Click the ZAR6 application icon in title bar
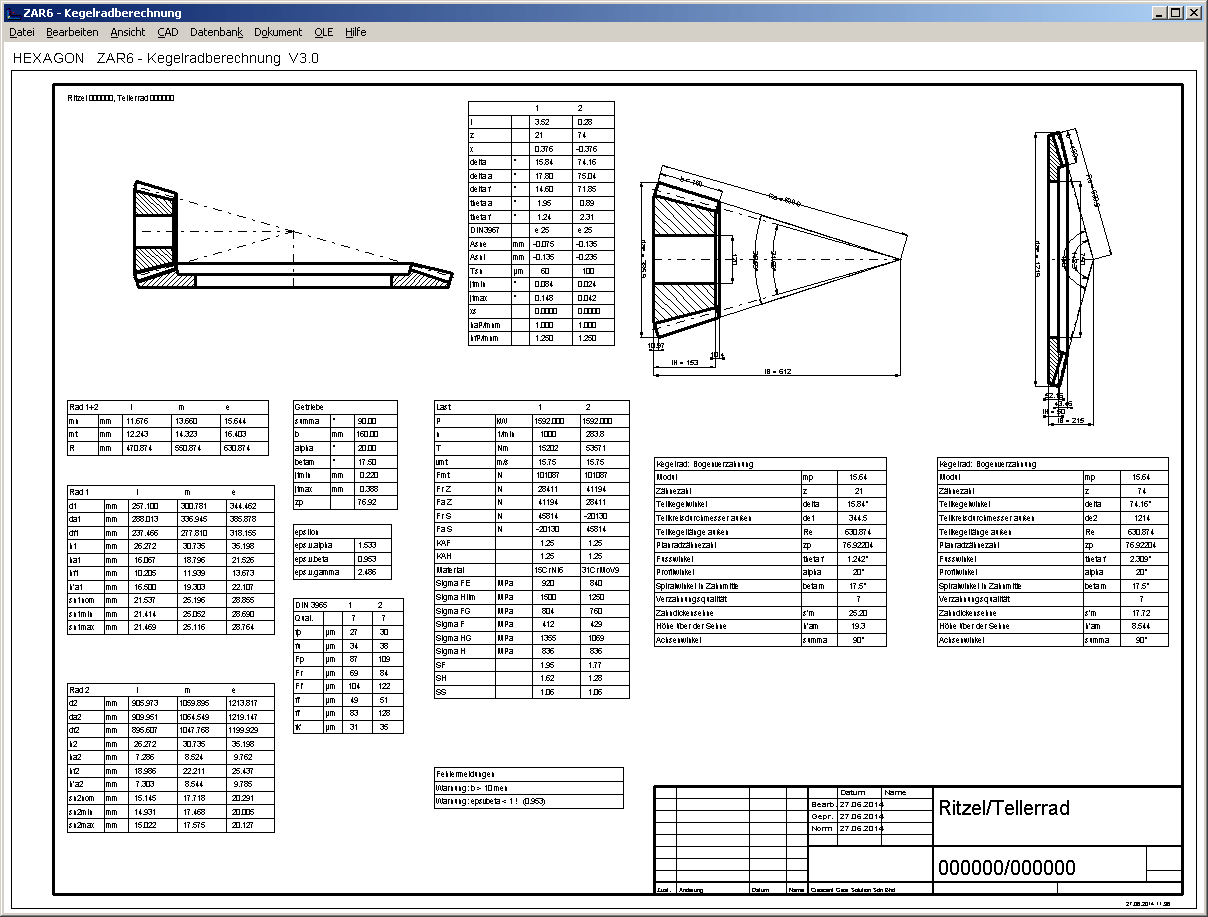This screenshot has width=1208, height=917. [11, 13]
